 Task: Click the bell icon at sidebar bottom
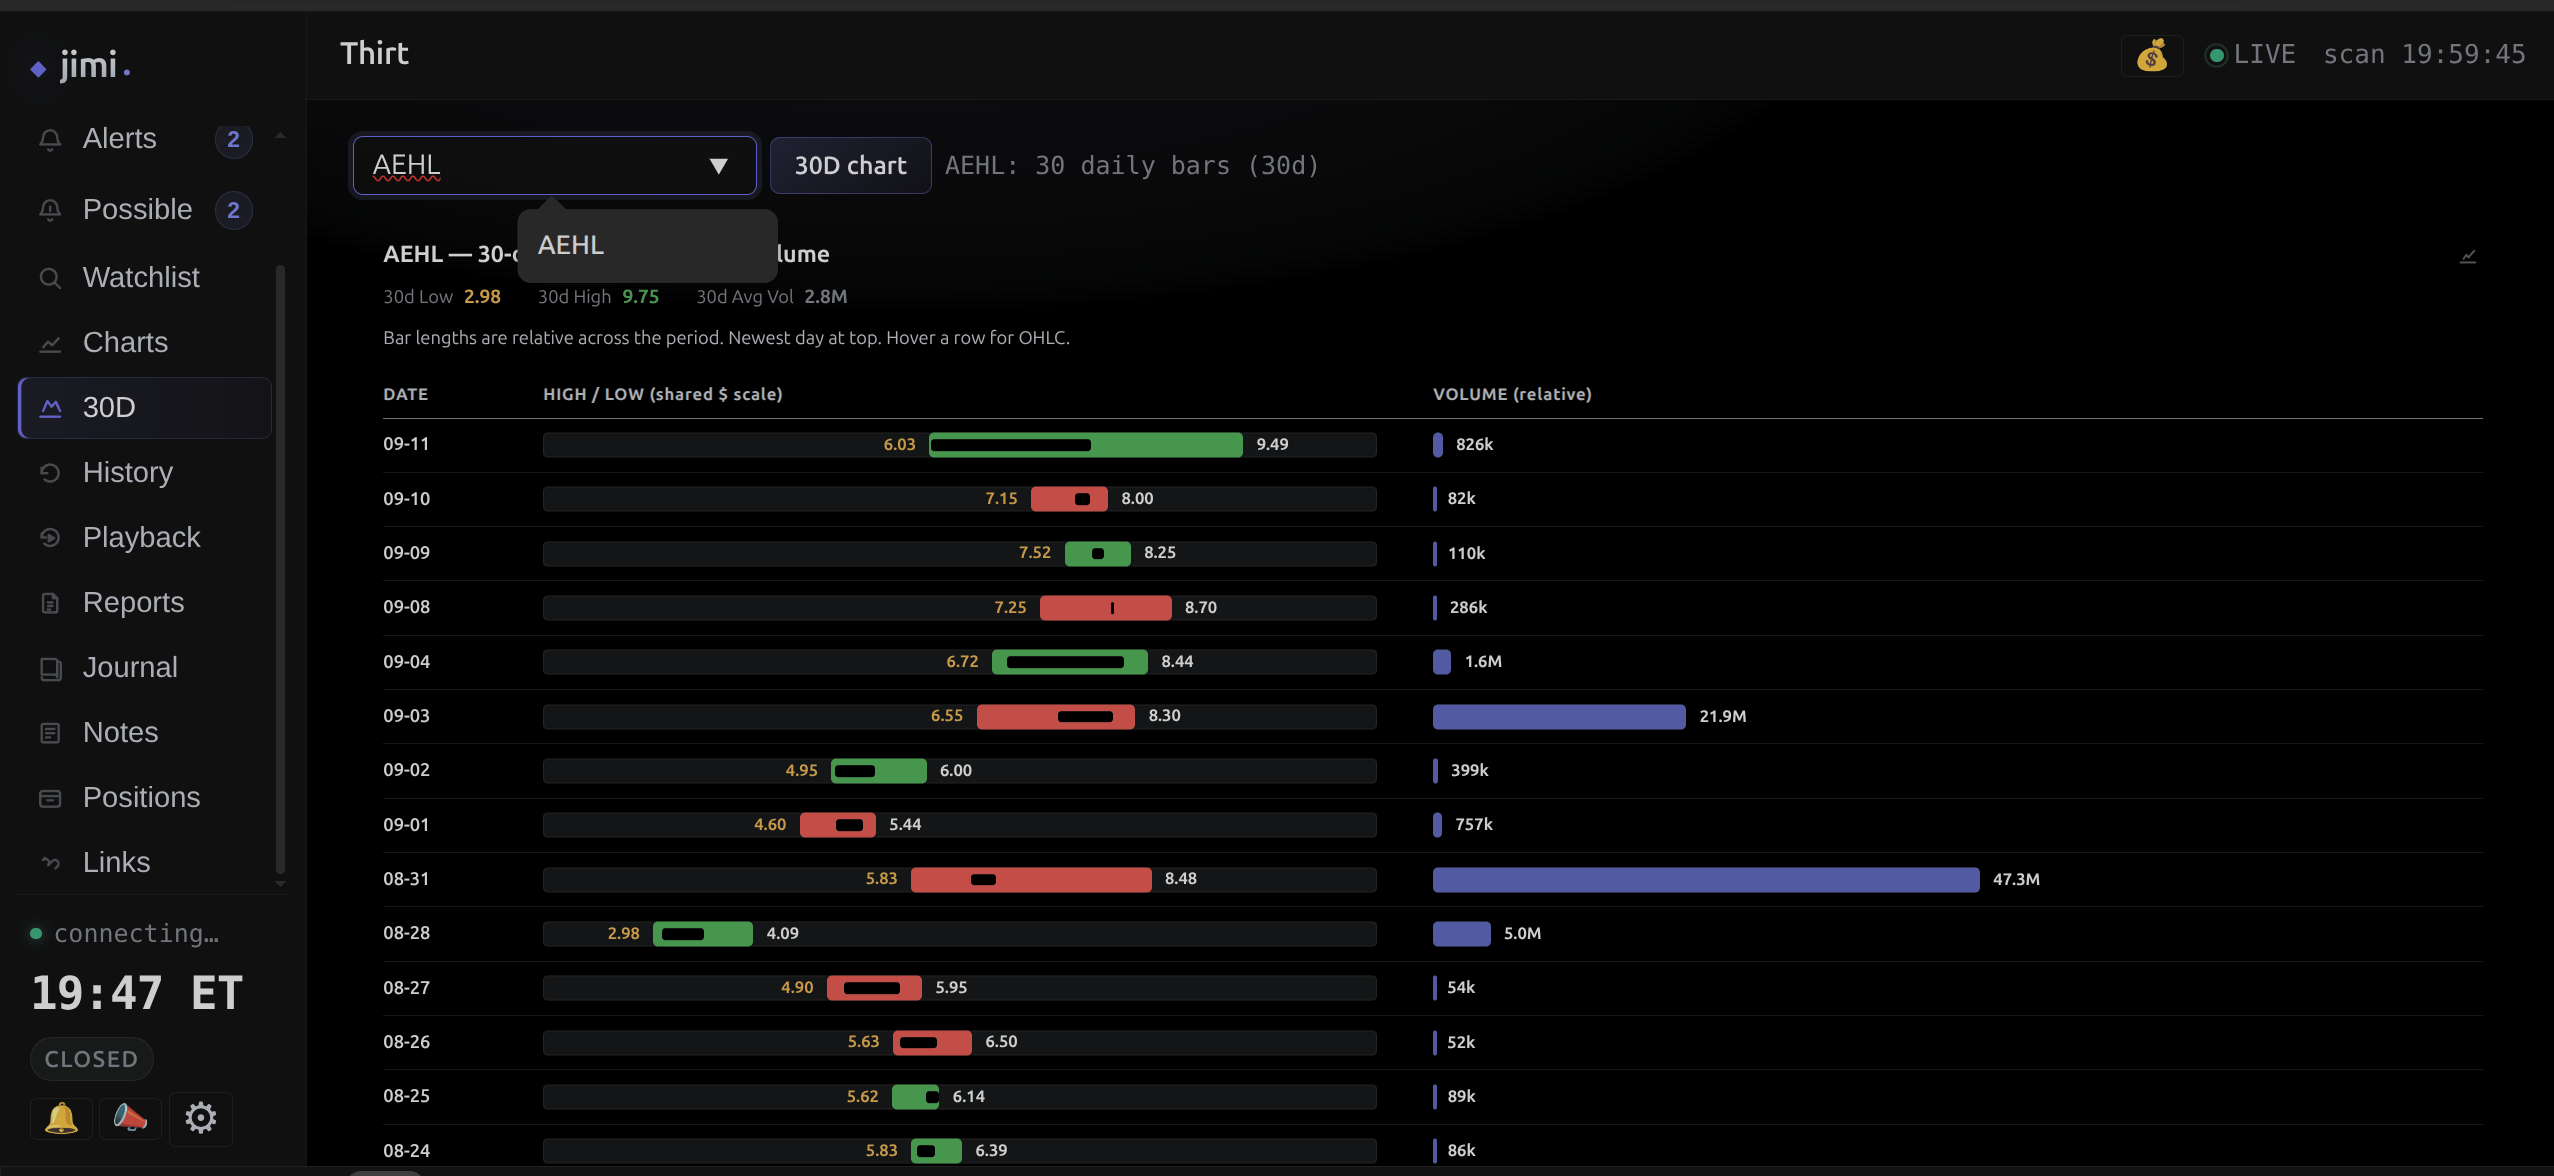61,1117
